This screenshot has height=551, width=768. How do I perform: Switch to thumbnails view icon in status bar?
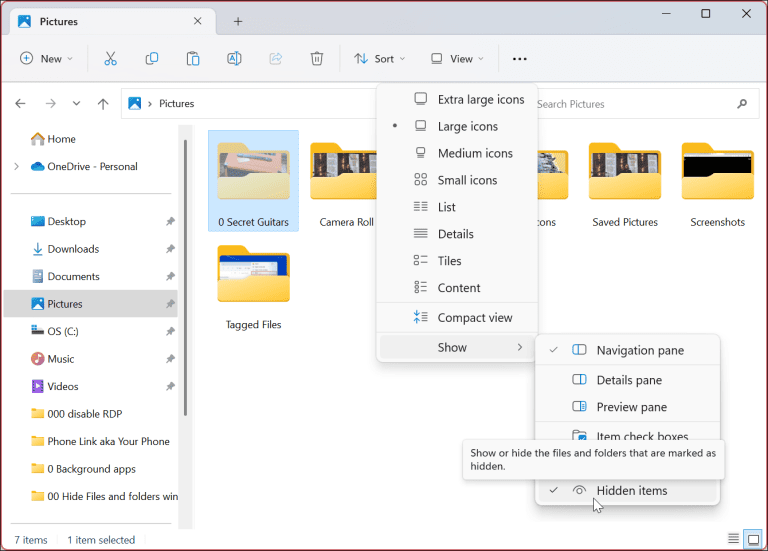tap(752, 540)
